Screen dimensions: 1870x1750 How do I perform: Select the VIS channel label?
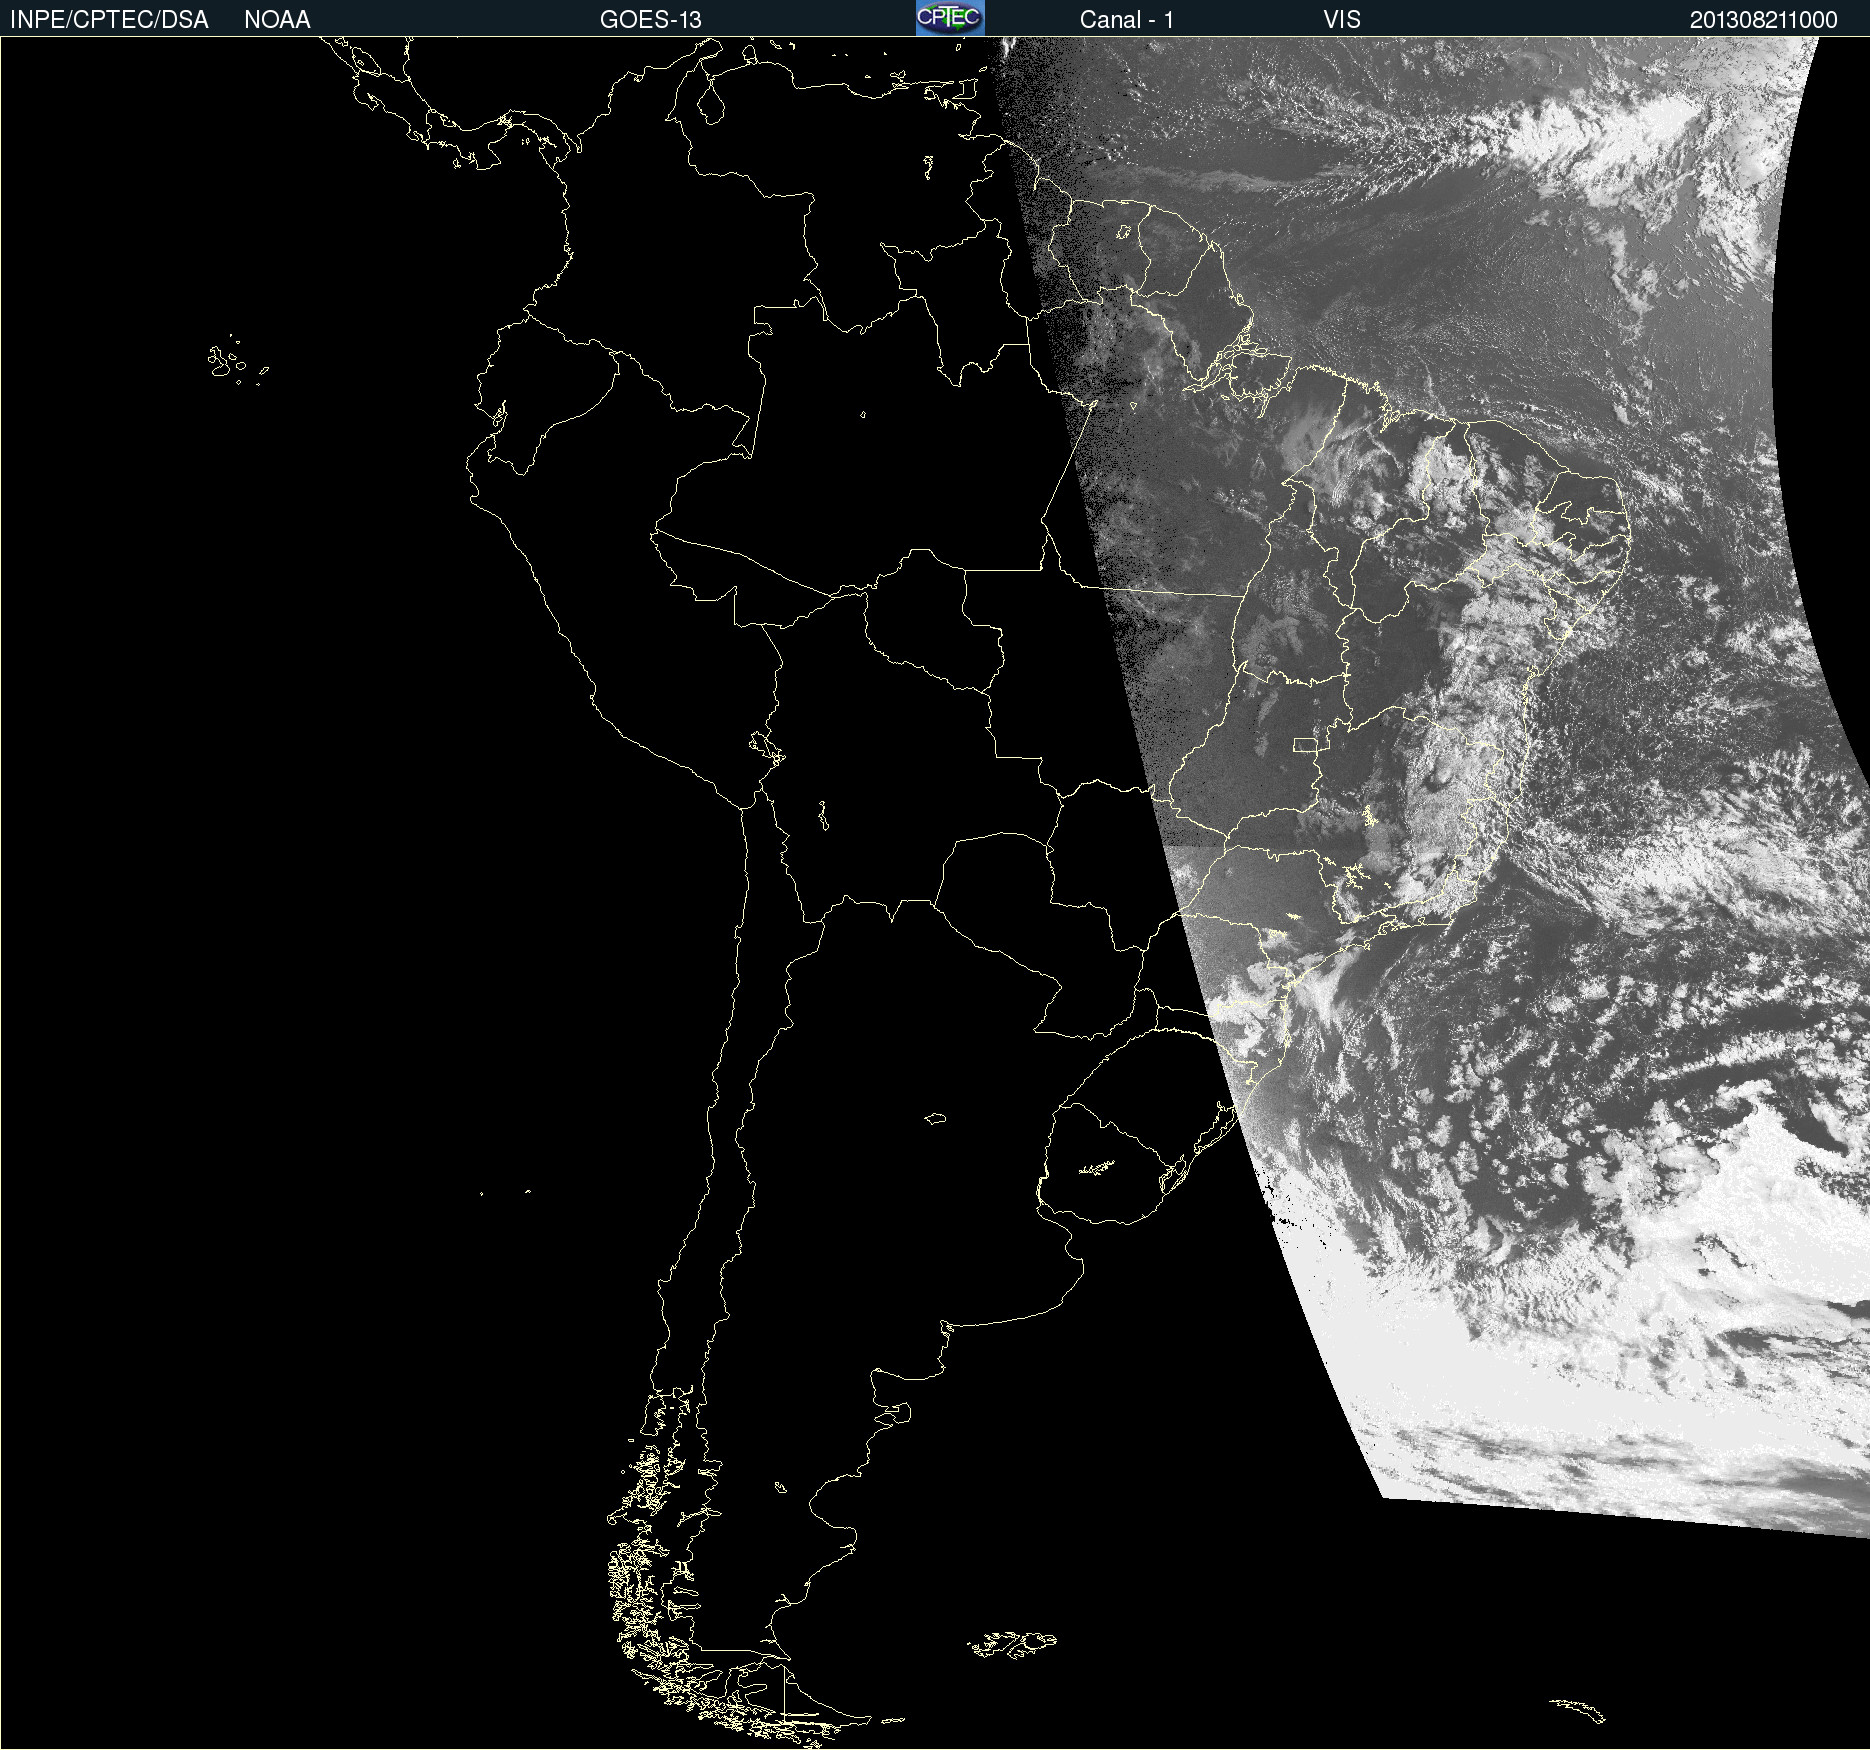click(1342, 20)
